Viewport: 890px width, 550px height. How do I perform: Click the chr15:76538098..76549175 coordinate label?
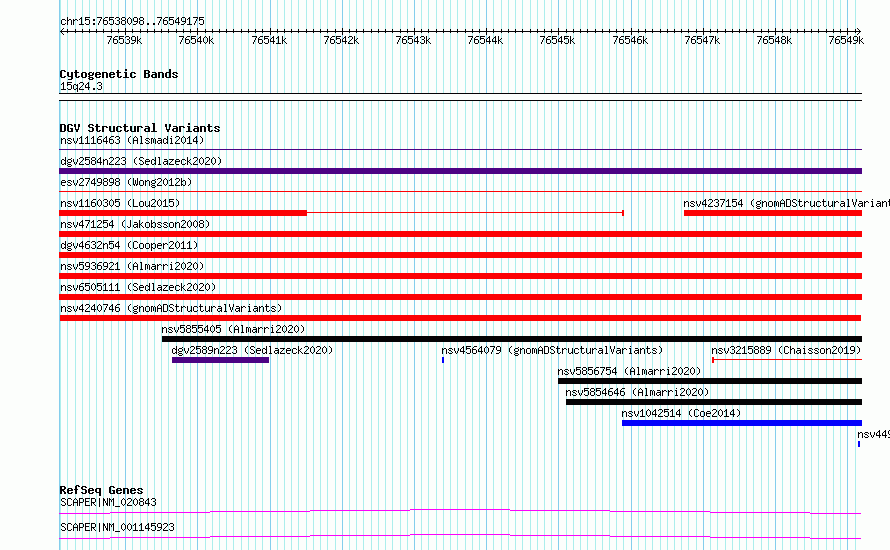[x=132, y=21]
